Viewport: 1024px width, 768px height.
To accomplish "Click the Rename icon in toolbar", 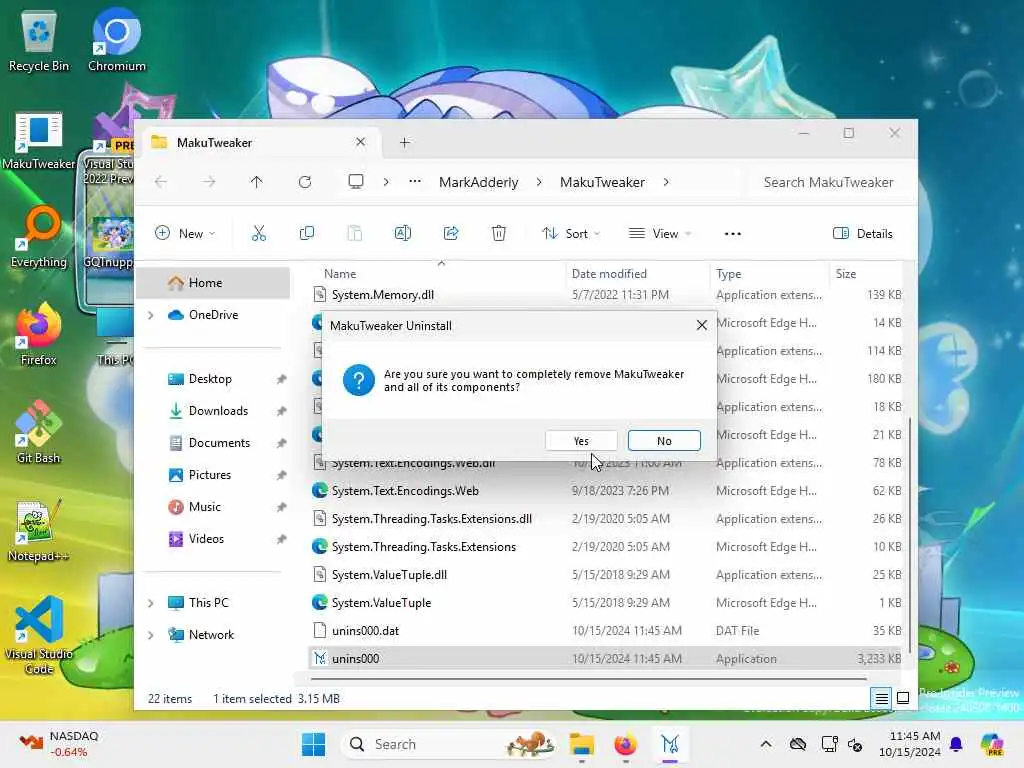I will (x=402, y=233).
